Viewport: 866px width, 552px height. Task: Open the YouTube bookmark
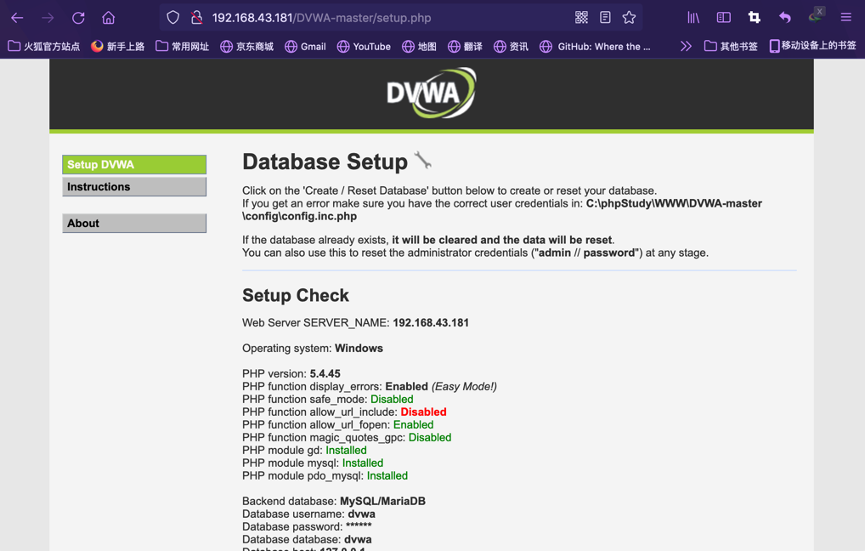tap(364, 46)
